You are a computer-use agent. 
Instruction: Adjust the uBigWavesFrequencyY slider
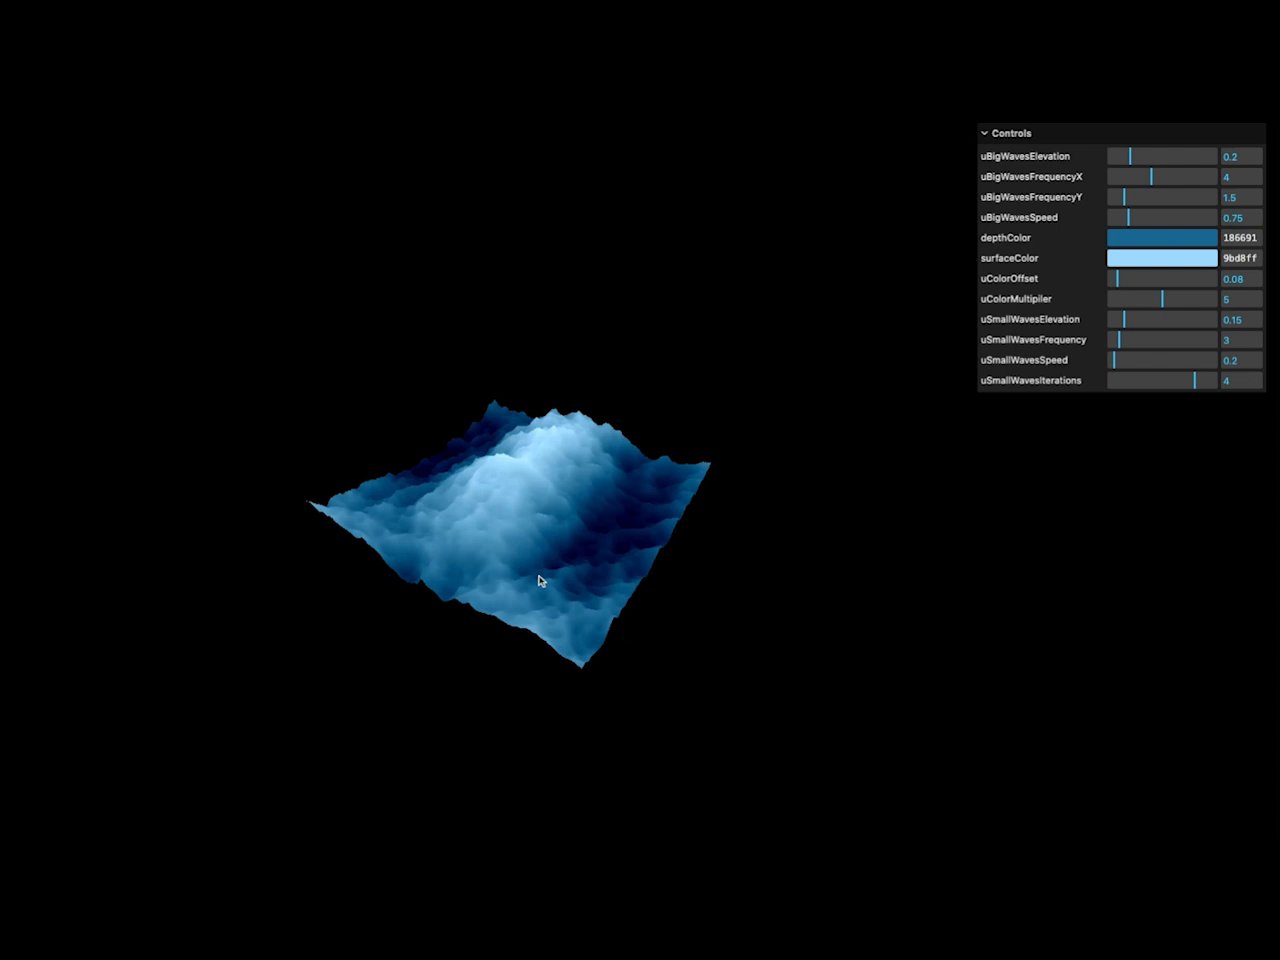(1160, 197)
